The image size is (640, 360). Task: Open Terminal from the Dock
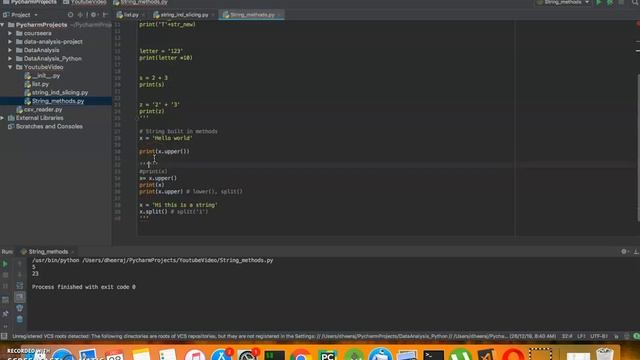433,355
